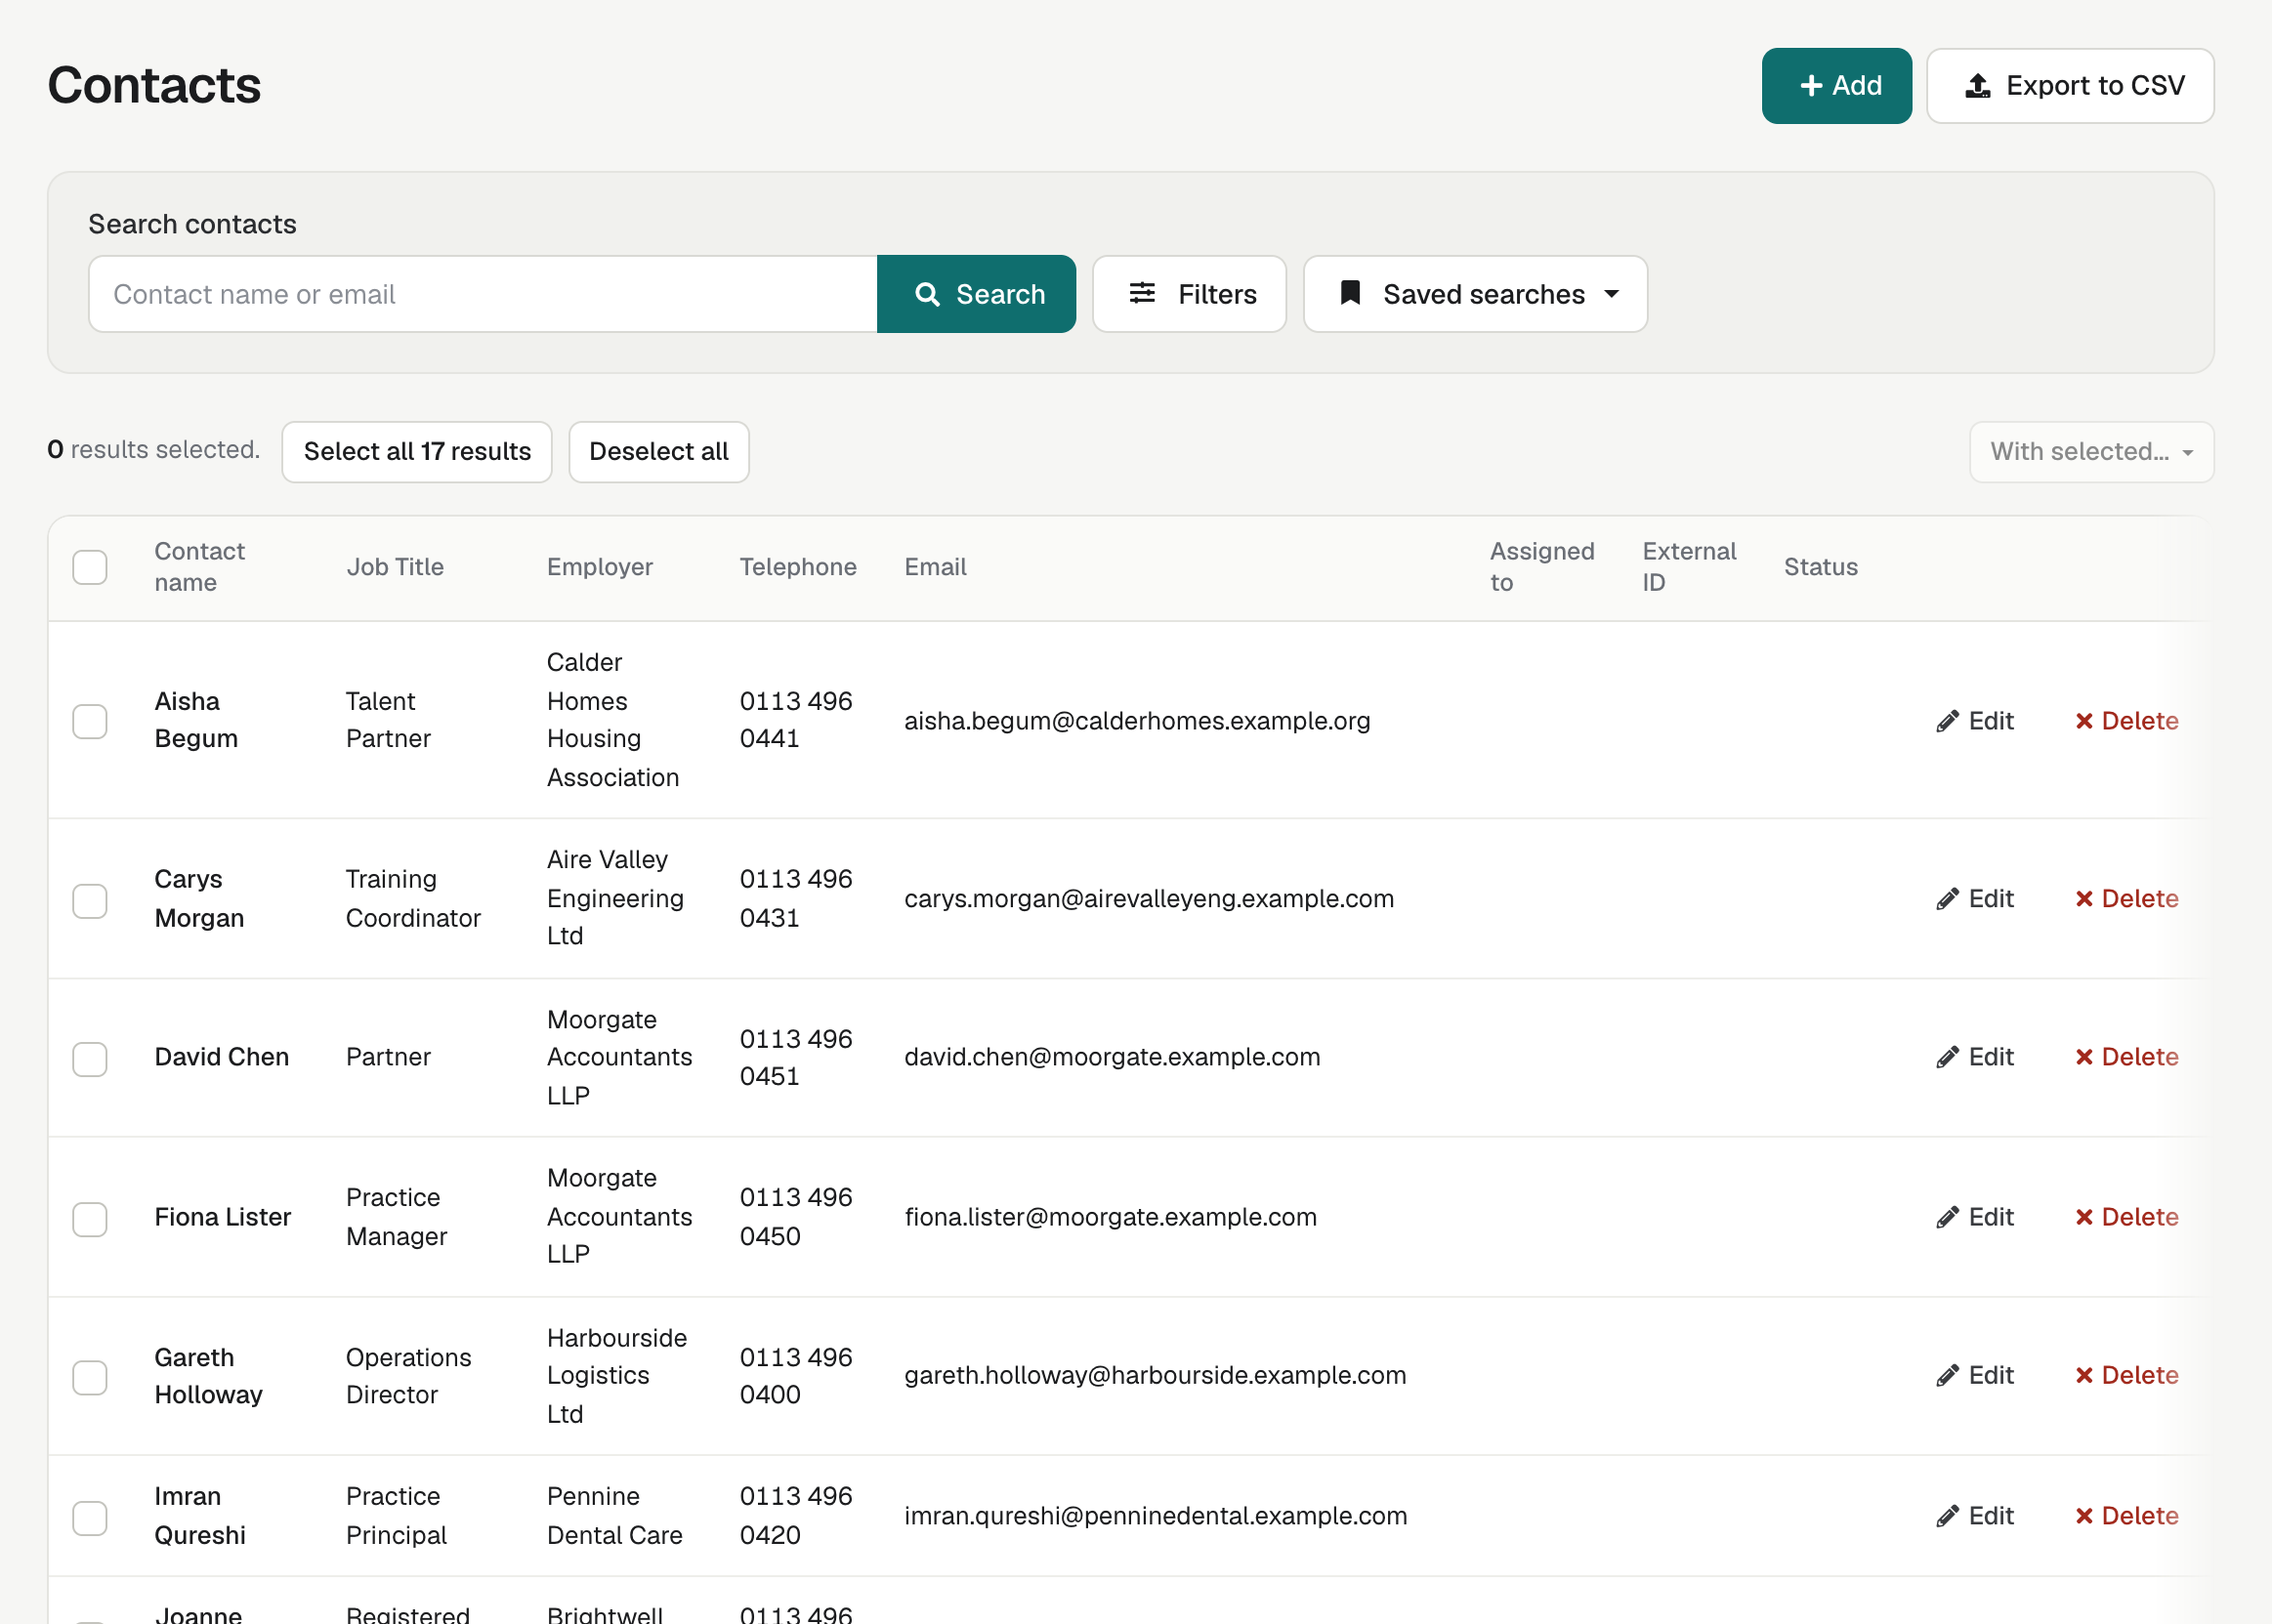Click the Pennine Dental Care employer cell
This screenshot has height=1624, width=2272.
tap(615, 1516)
